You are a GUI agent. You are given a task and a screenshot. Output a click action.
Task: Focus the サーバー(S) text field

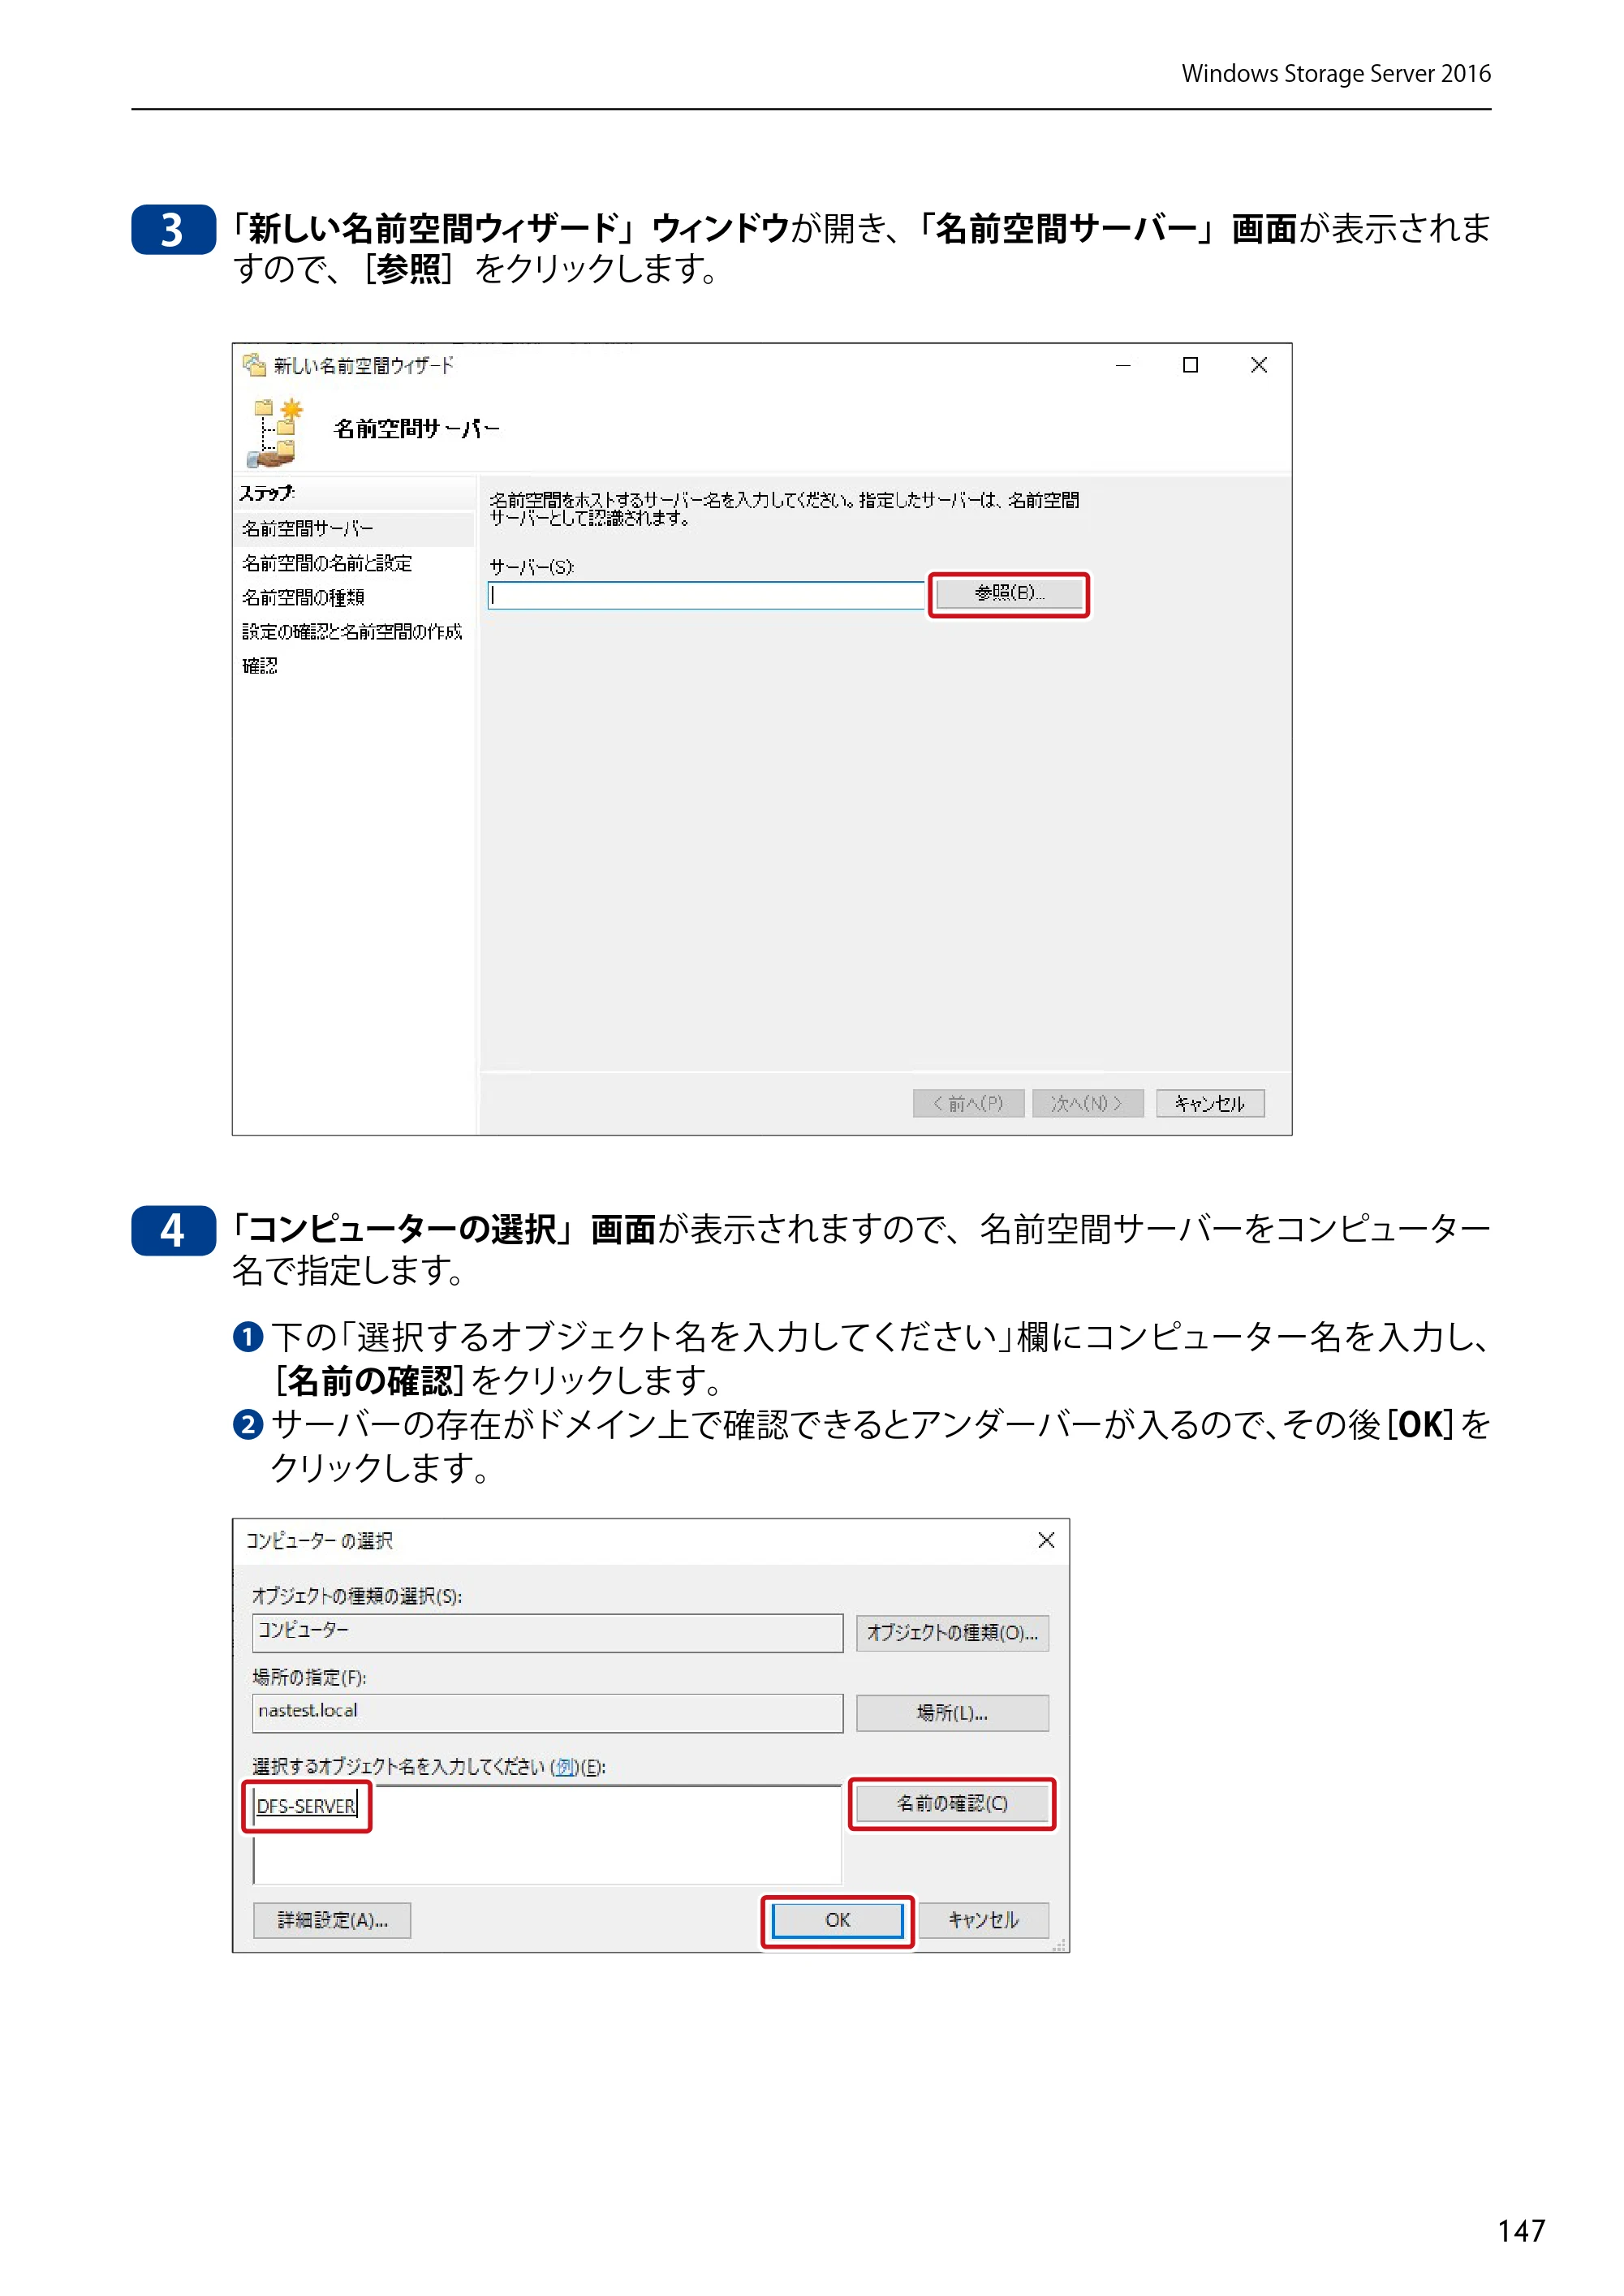tap(706, 596)
